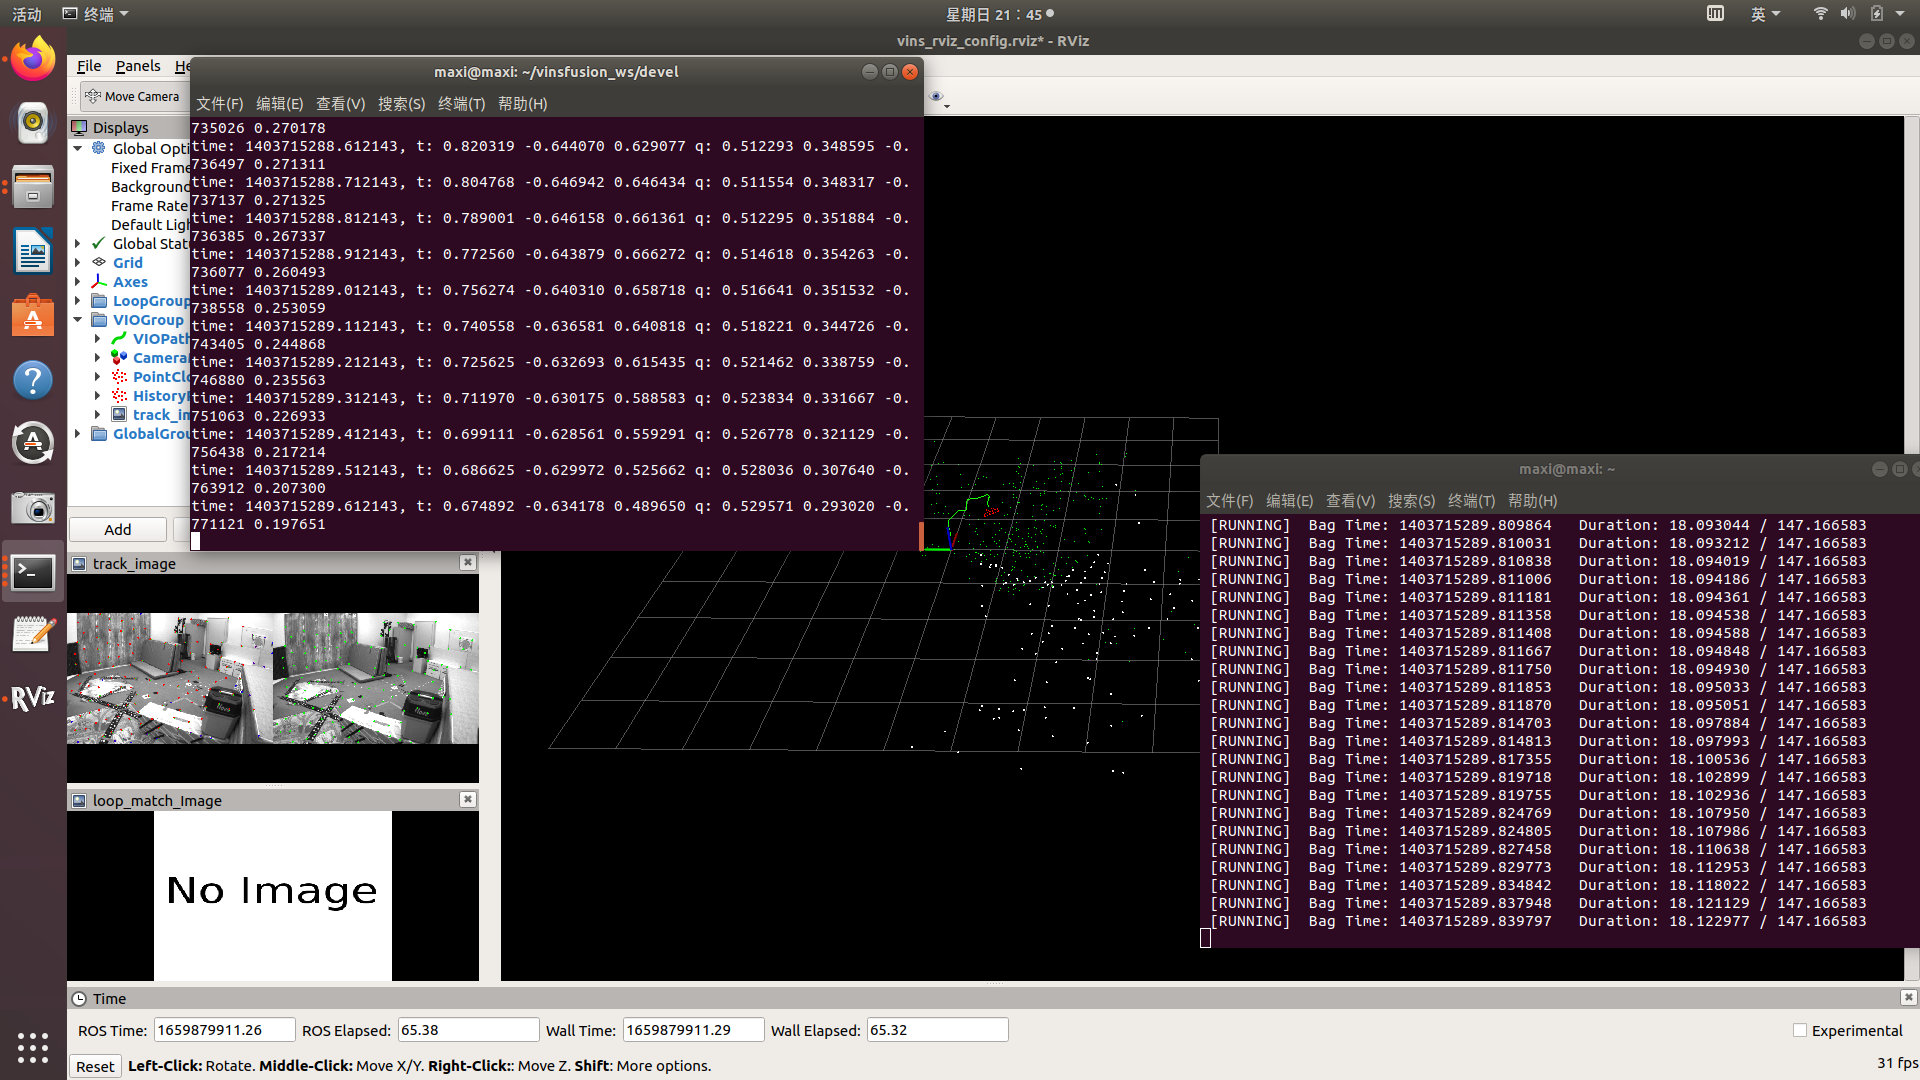The width and height of the screenshot is (1920, 1080).
Task: Open the 编辑(E) menu in devel terminal
Action: [279, 104]
